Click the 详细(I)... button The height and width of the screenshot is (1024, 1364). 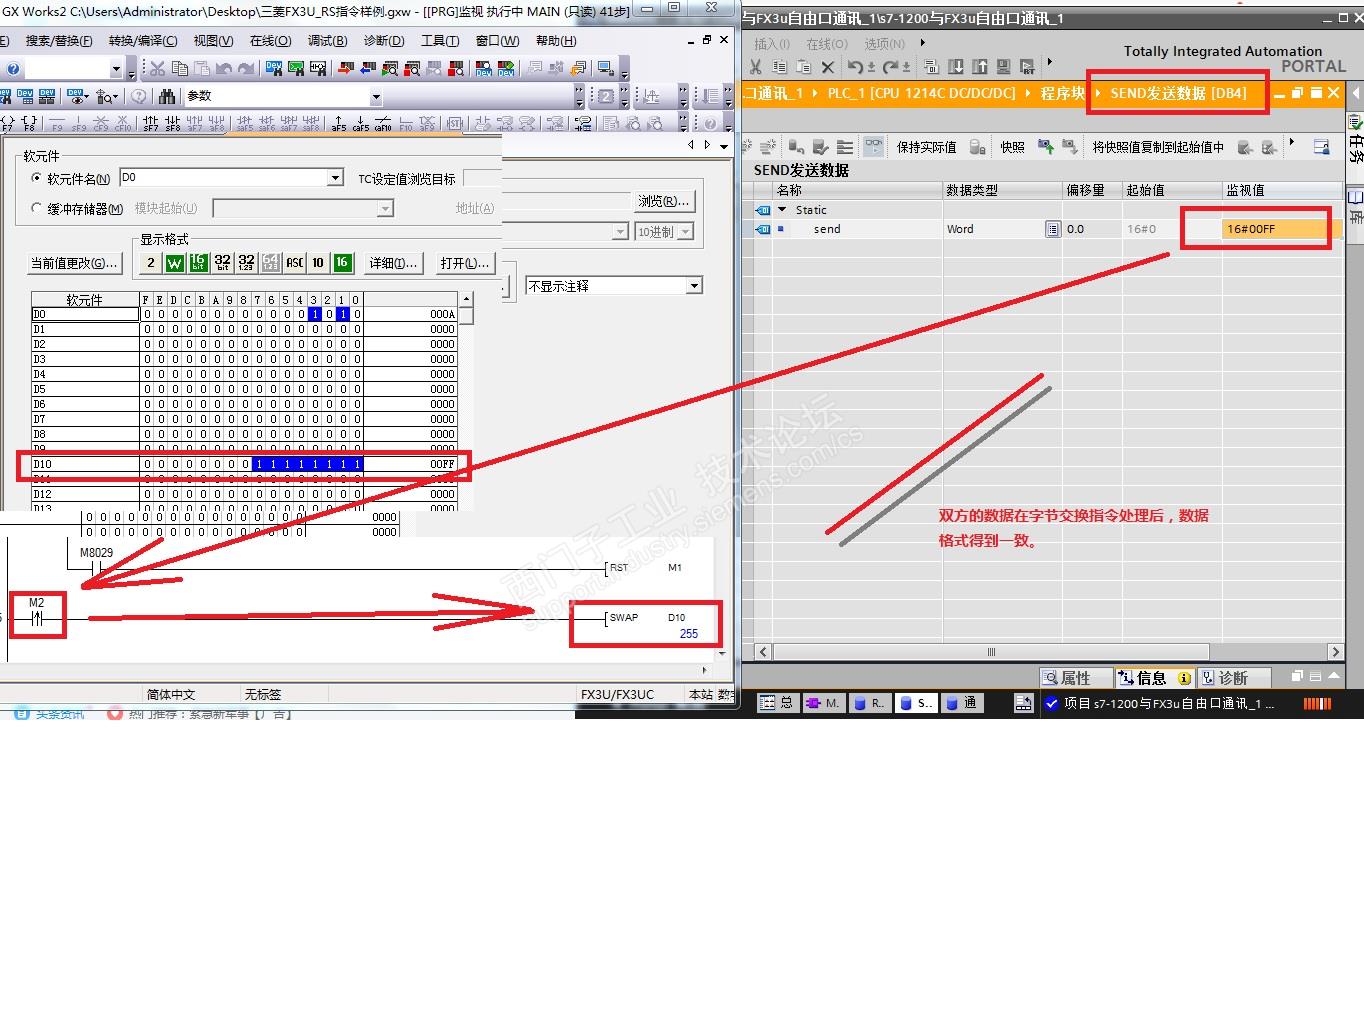coord(394,263)
